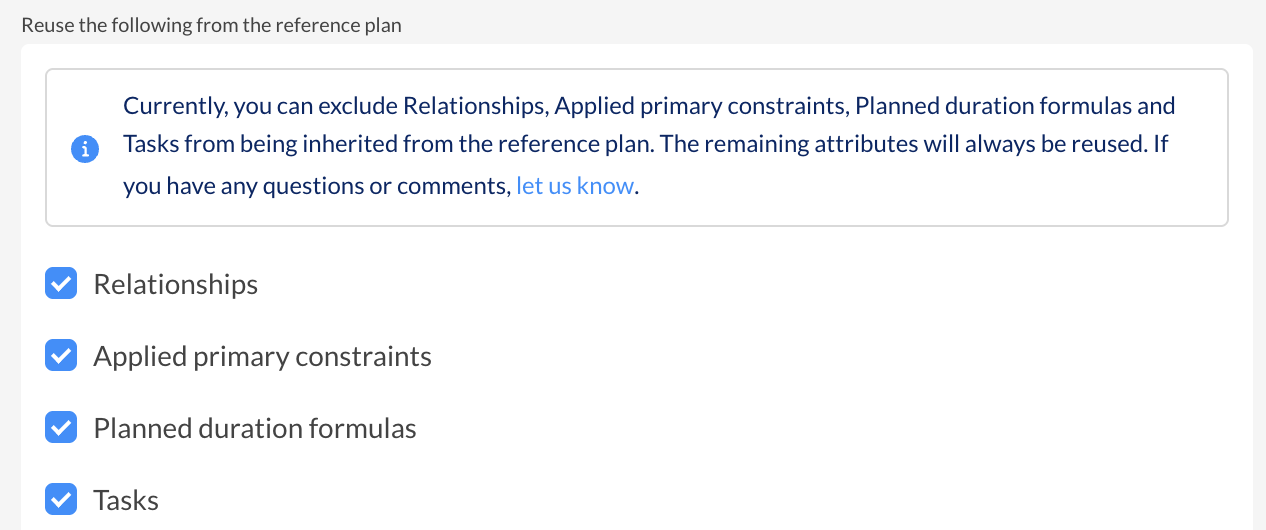
Task: Click 'Tasks from being inherited' in the info notice
Action: pyautogui.click(x=254, y=144)
